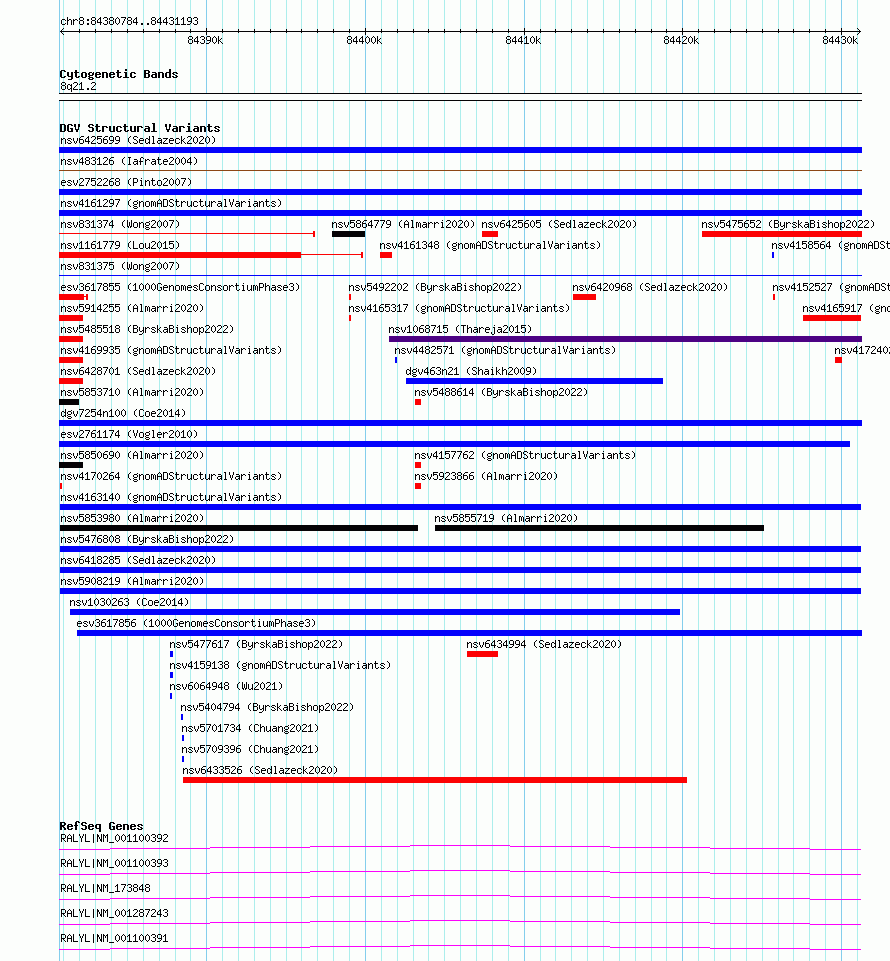This screenshot has width=890, height=961.
Task: Click the black bar under nsv5864779
Action: pyautogui.click(x=348, y=234)
